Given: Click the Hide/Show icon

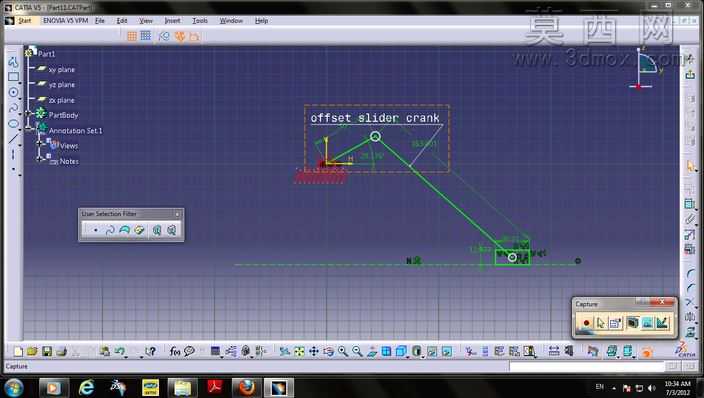Looking at the screenshot, I should [432, 351].
